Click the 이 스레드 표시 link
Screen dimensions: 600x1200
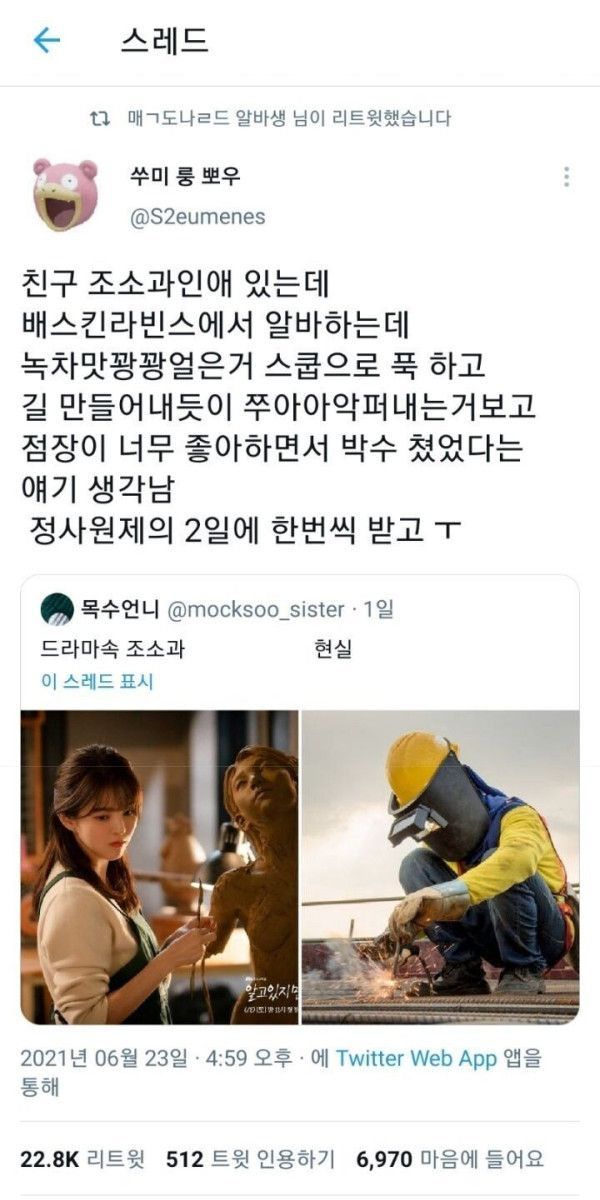click(97, 683)
